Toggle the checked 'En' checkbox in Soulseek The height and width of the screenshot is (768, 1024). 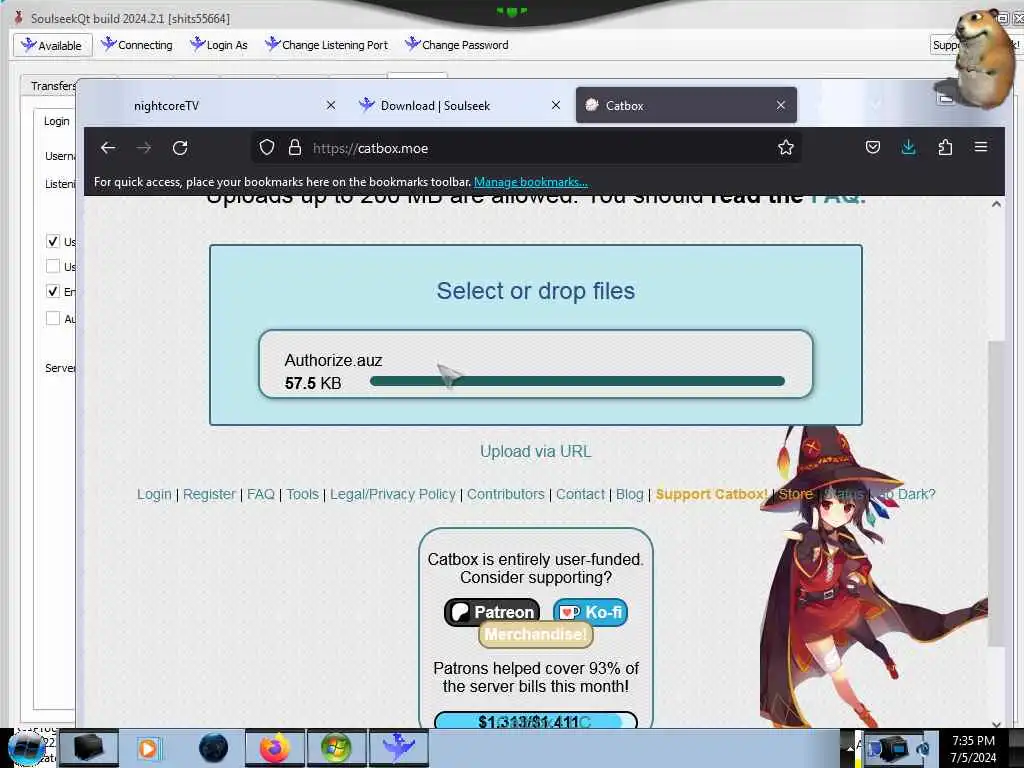tap(53, 291)
